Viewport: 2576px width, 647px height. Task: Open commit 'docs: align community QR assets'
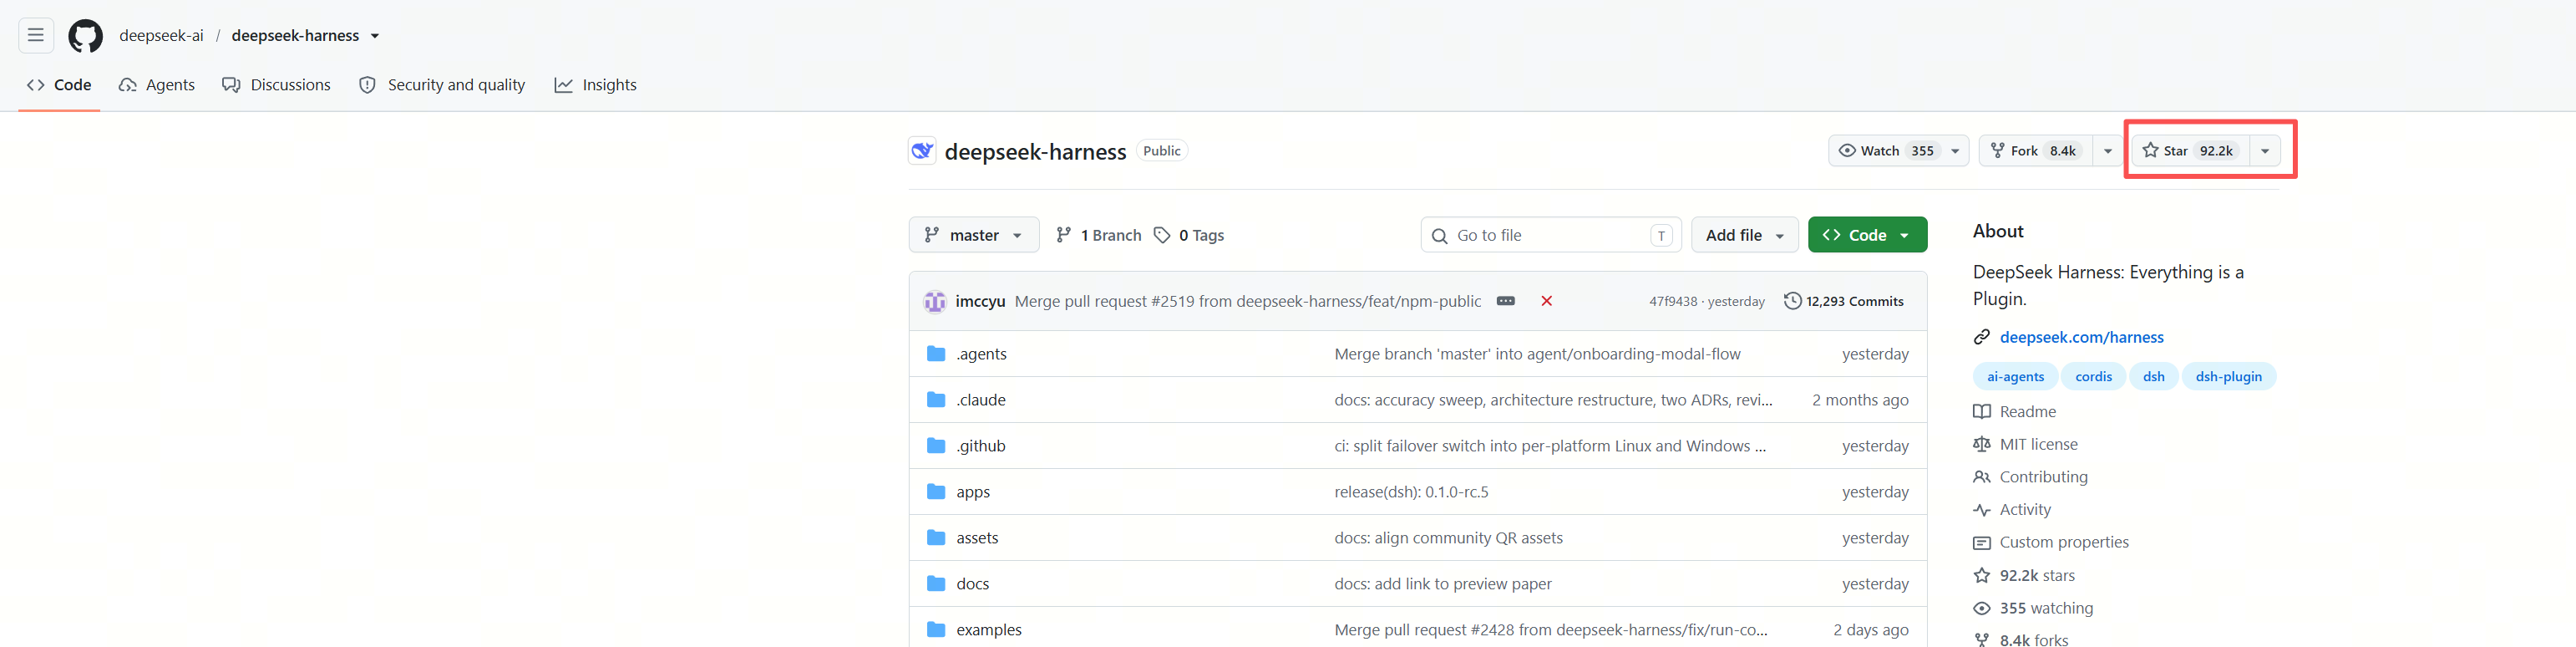[1448, 538]
